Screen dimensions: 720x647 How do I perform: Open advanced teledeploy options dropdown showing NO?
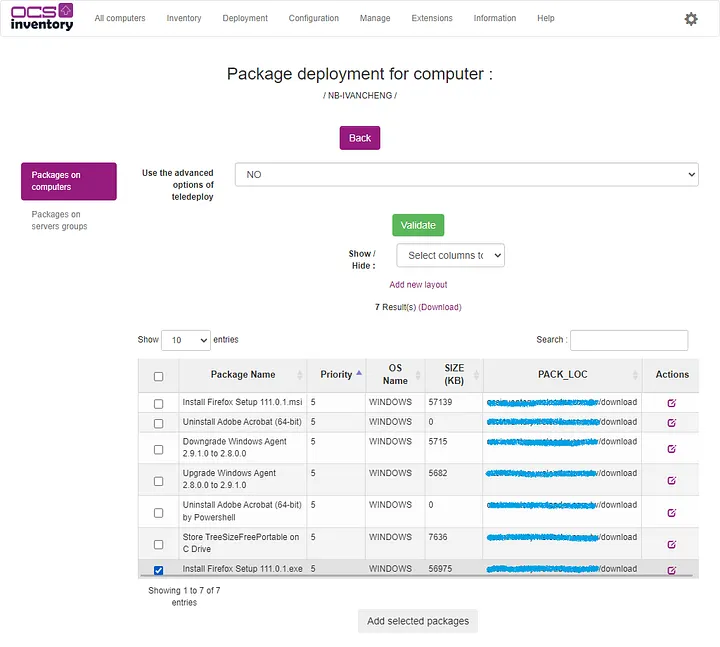tap(467, 174)
